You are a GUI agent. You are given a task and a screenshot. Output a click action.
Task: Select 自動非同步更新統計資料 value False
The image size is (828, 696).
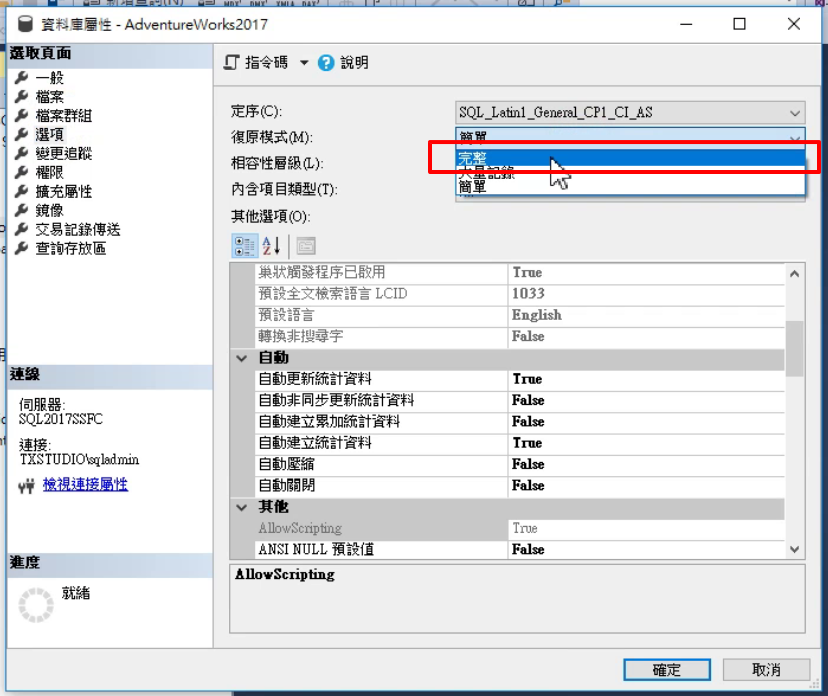click(x=647, y=400)
